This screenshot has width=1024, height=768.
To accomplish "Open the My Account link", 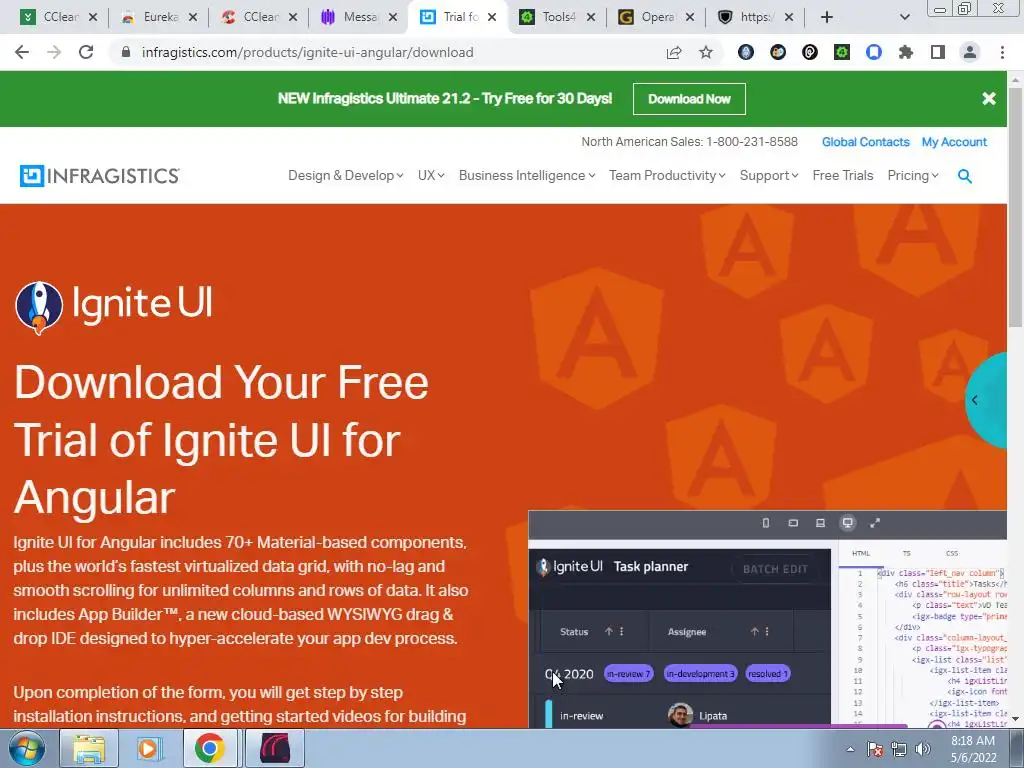I will point(954,142).
